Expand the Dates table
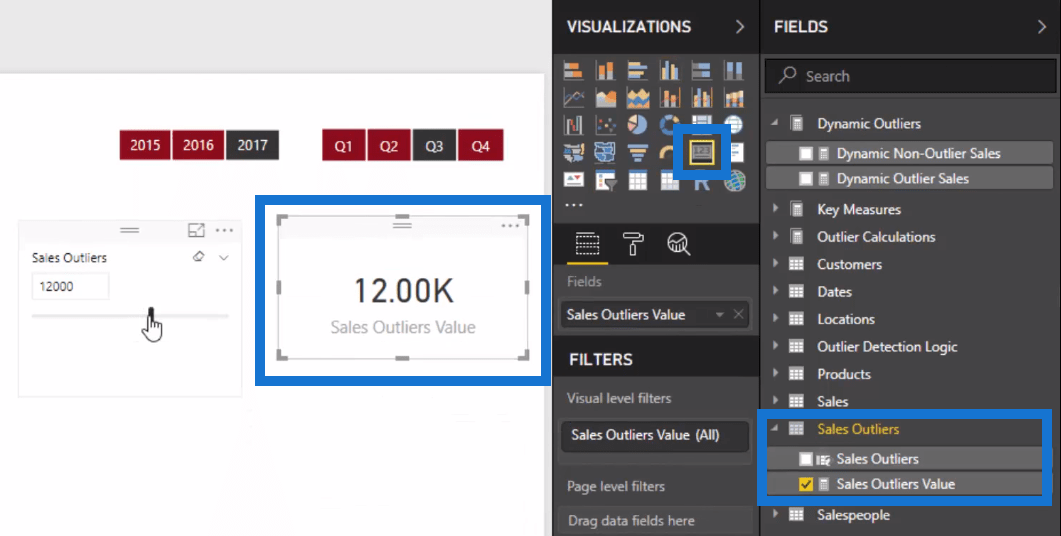 coord(775,291)
